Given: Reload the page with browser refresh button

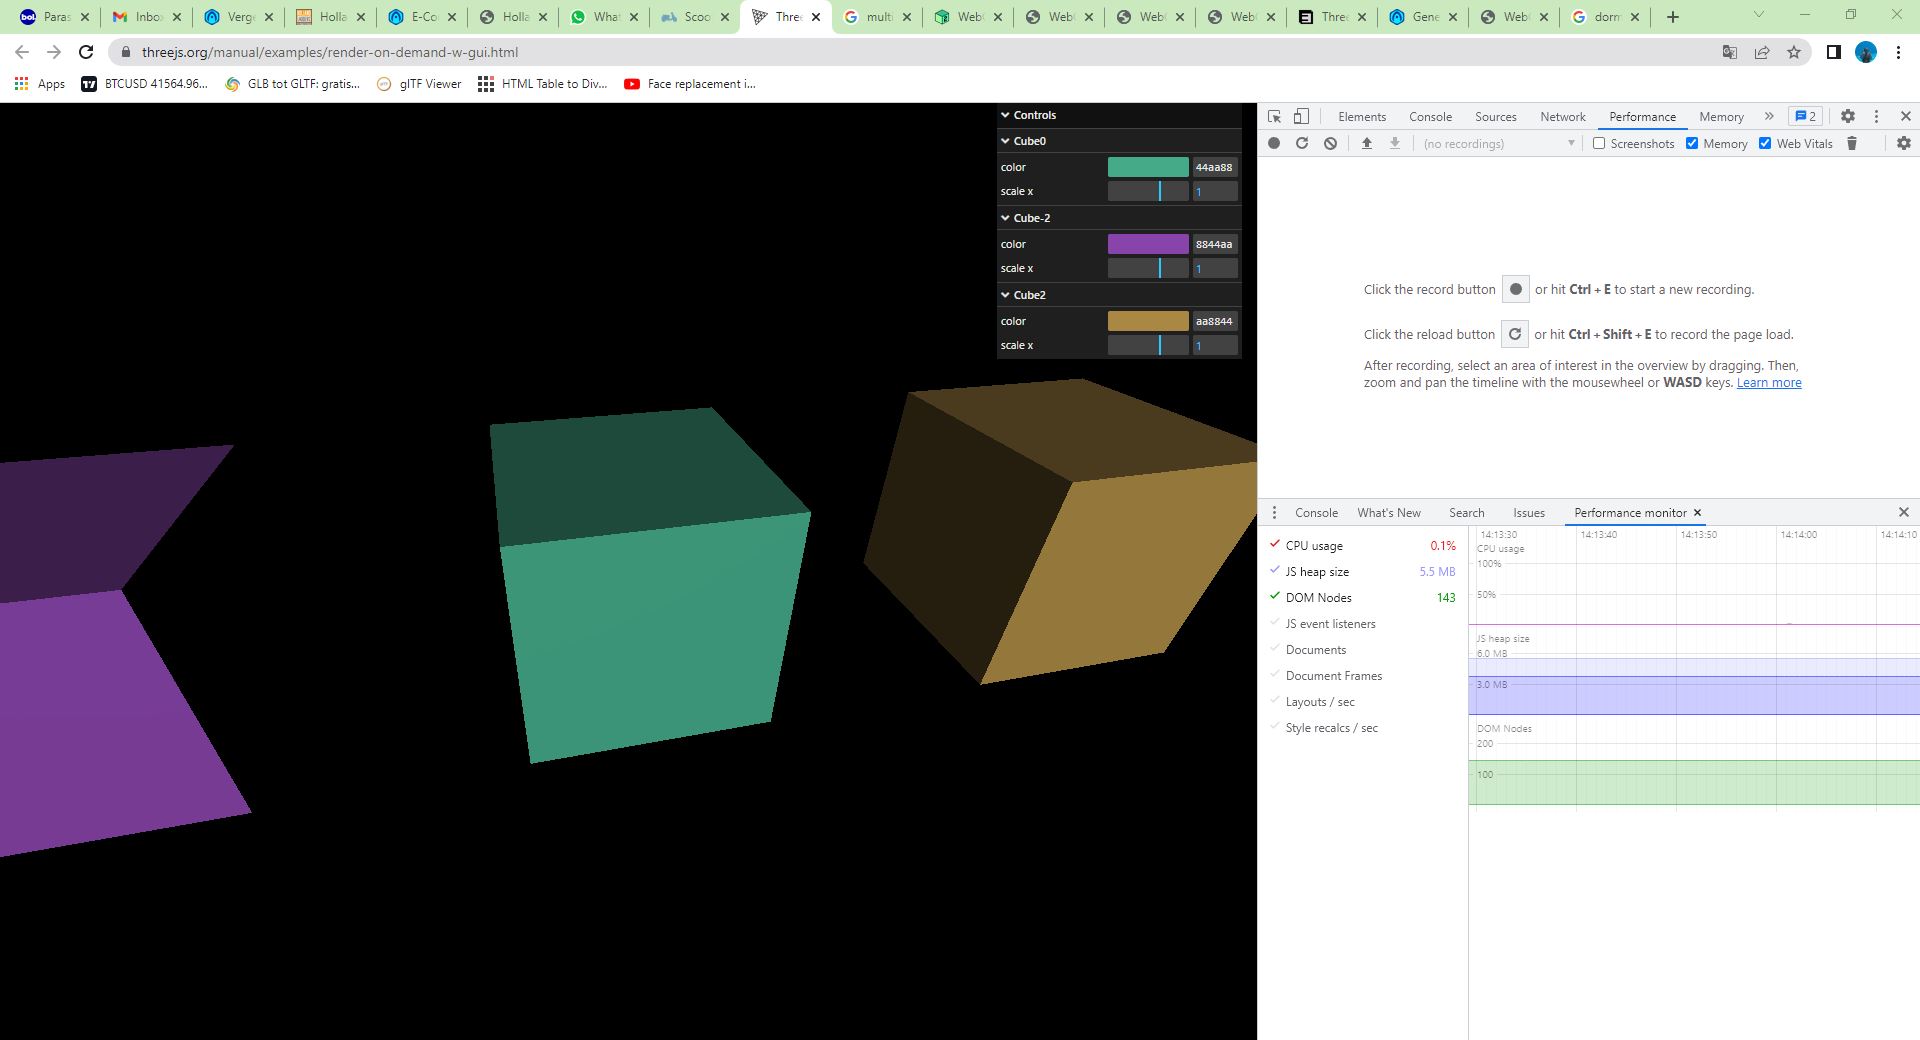Looking at the screenshot, I should tap(86, 52).
